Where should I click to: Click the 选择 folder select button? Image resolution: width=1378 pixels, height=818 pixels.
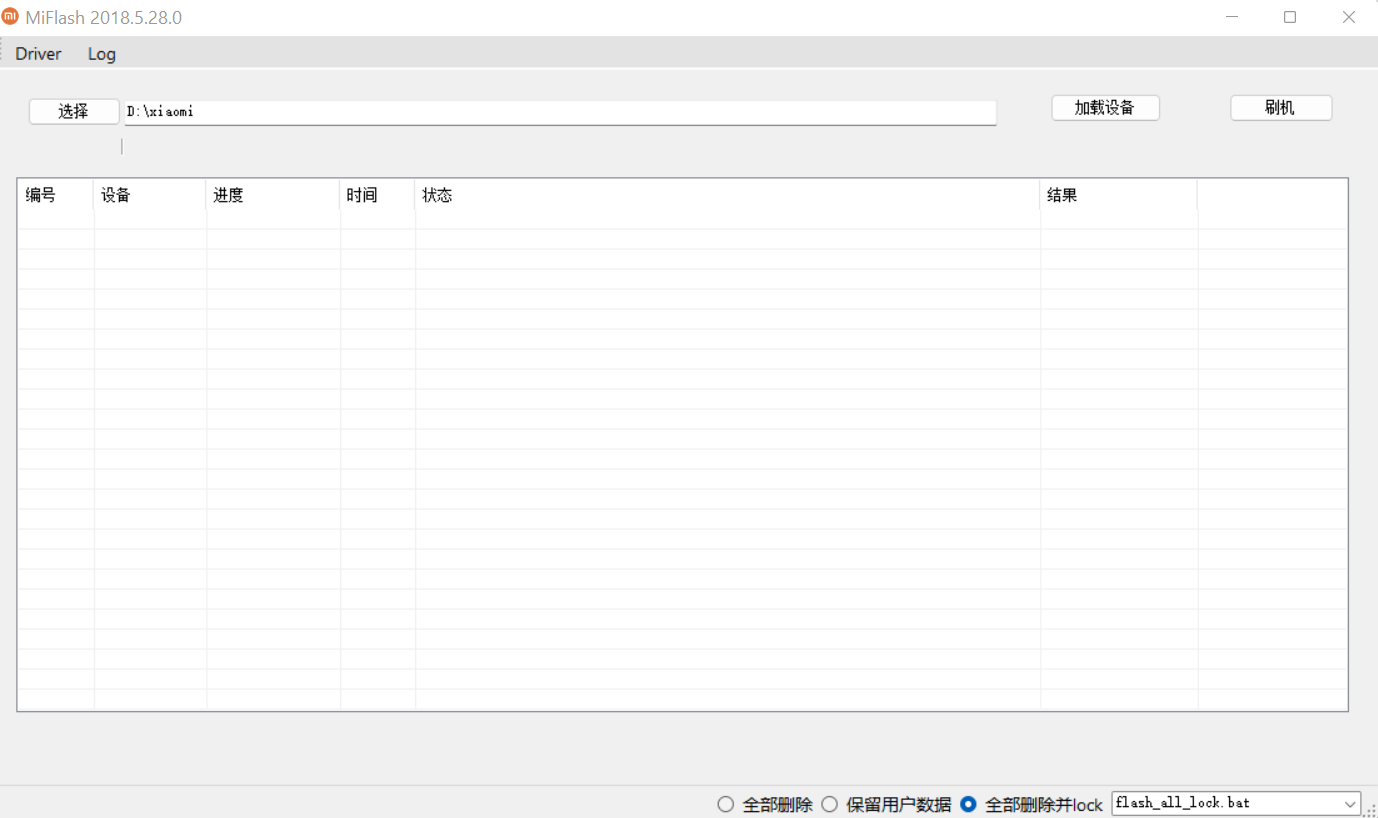tap(74, 111)
